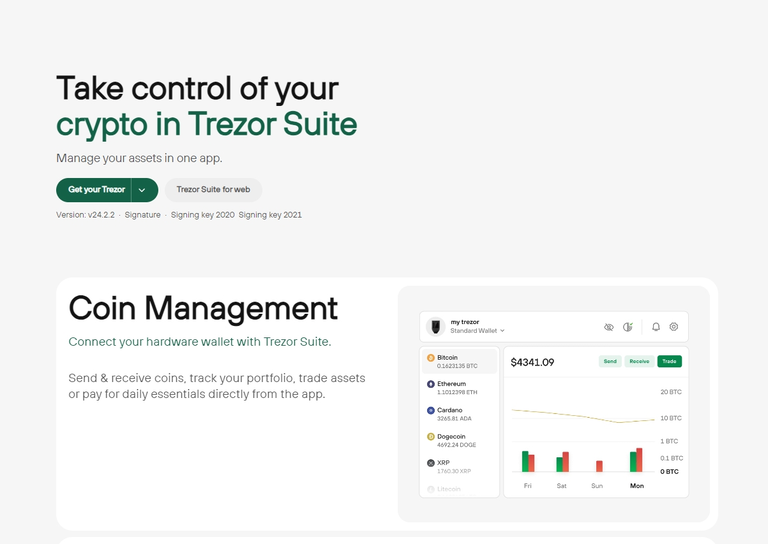Toggle the hide balances eye icon

[609, 327]
